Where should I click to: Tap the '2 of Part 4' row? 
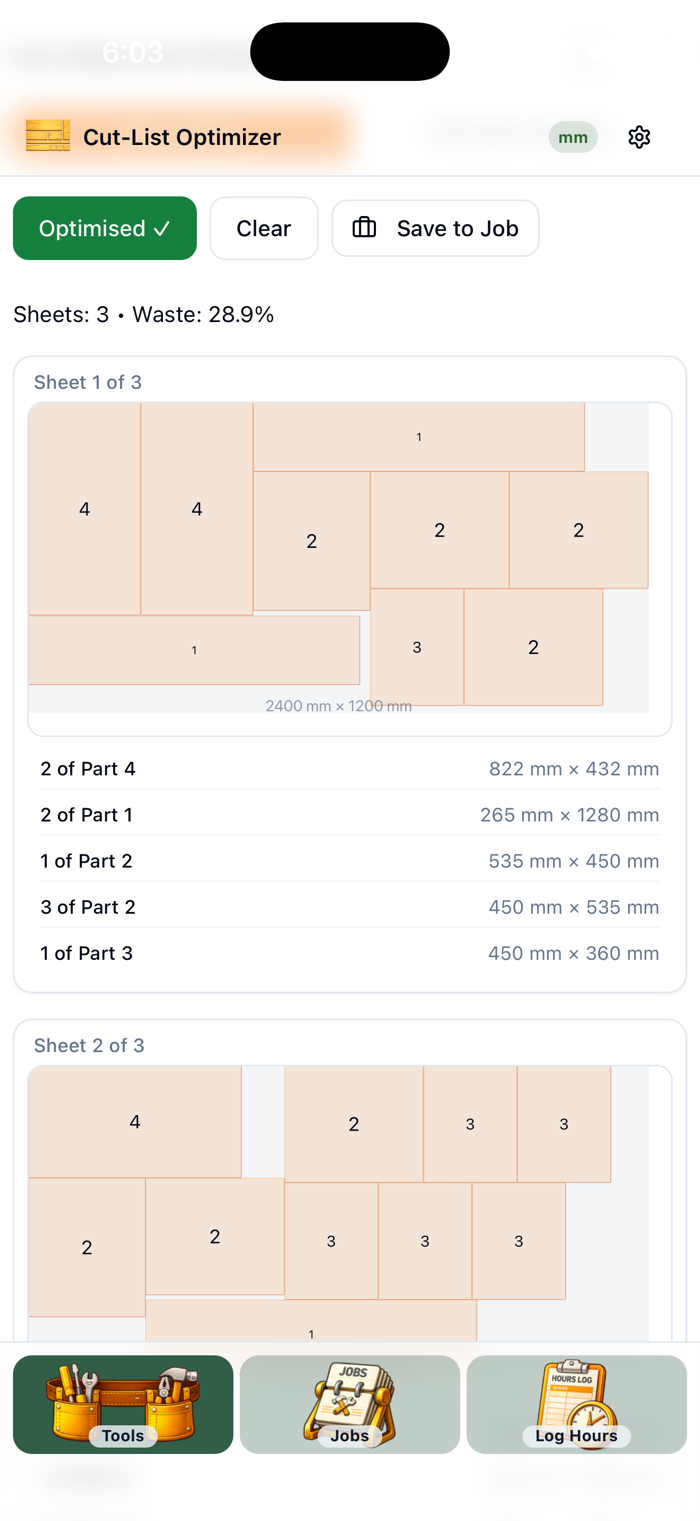350,769
